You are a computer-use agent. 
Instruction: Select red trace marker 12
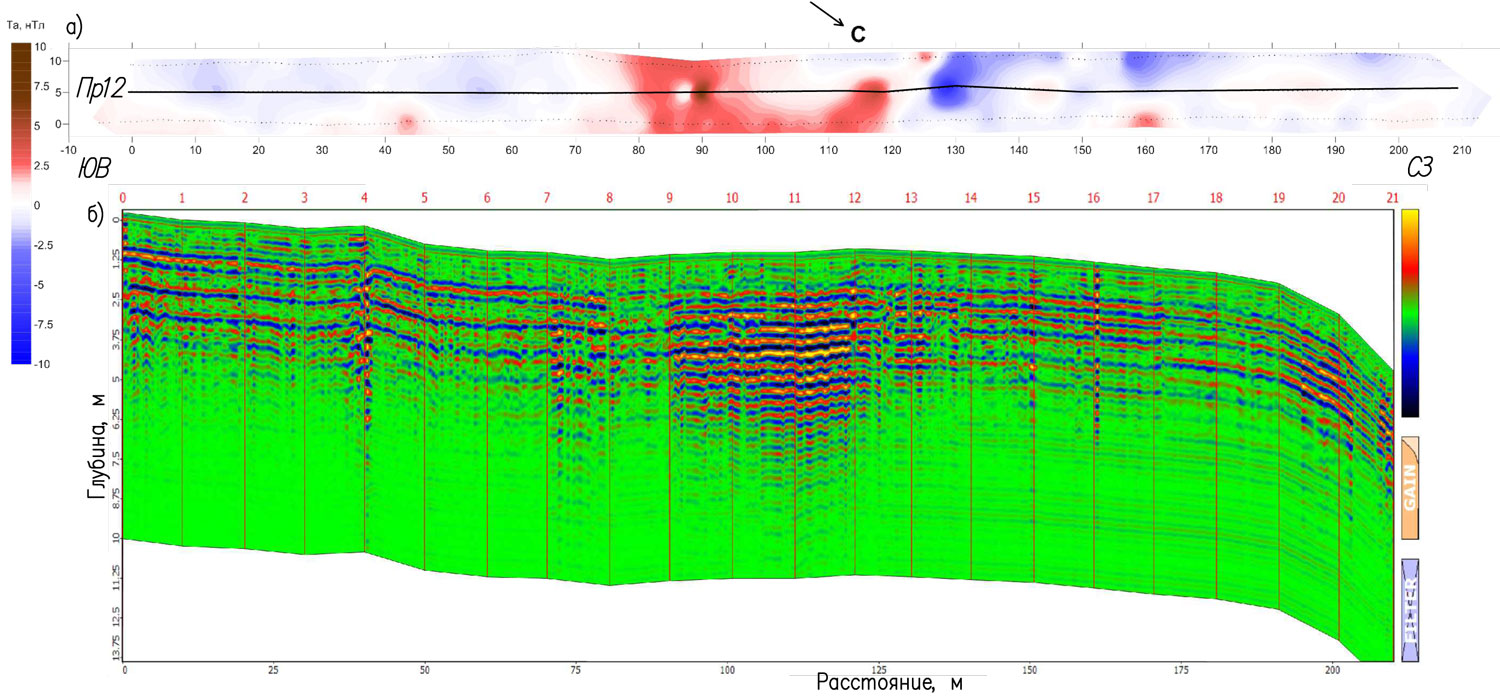pyautogui.click(x=854, y=198)
